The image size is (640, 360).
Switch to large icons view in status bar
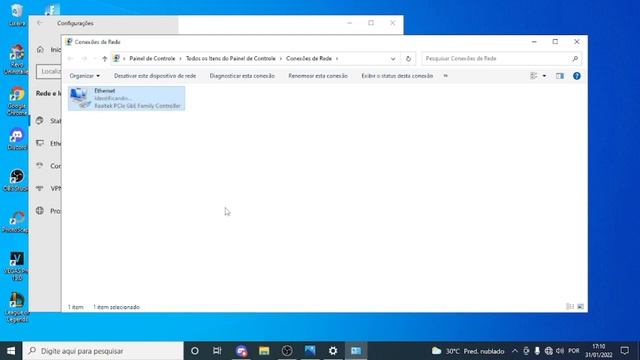(x=580, y=307)
